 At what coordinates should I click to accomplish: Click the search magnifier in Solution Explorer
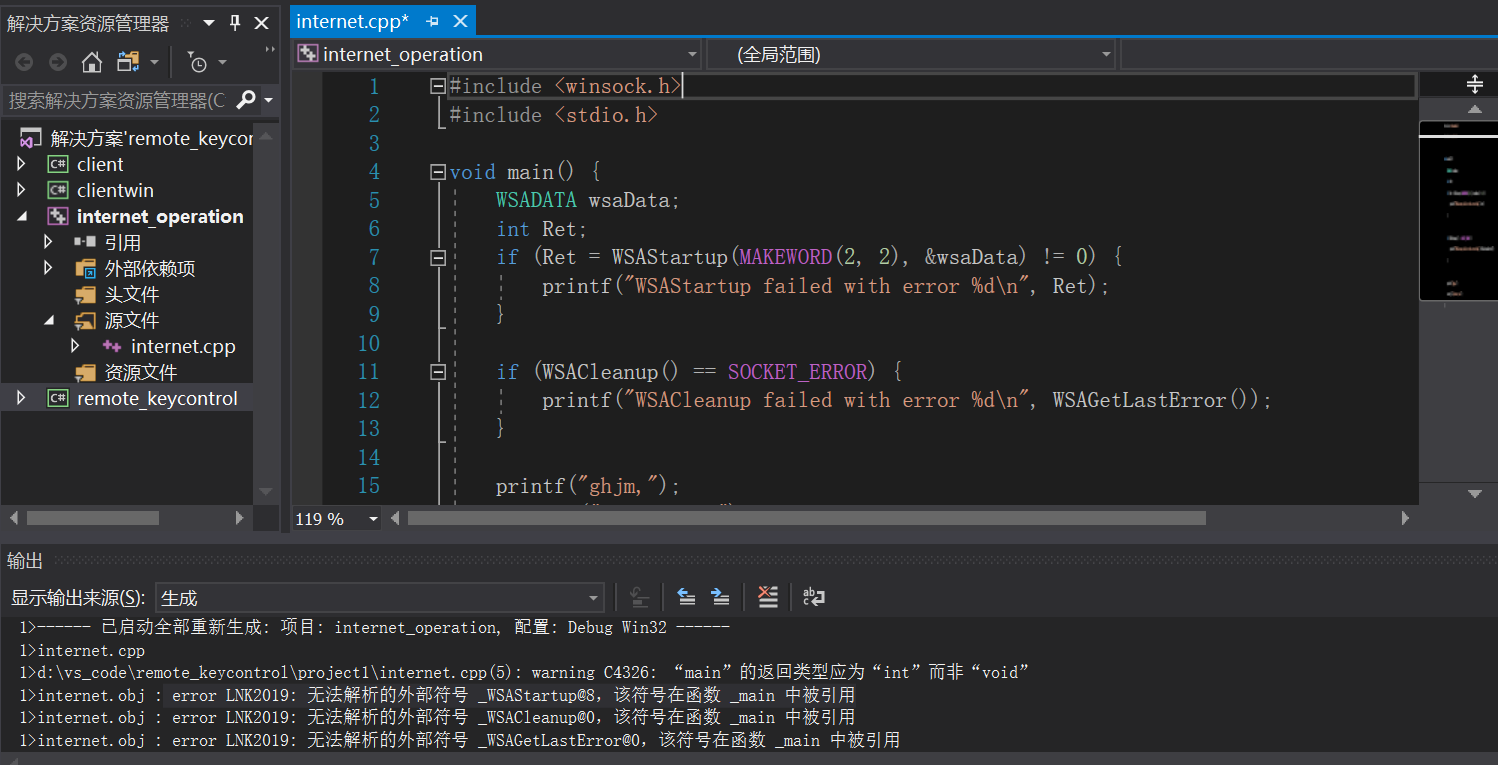(245, 100)
